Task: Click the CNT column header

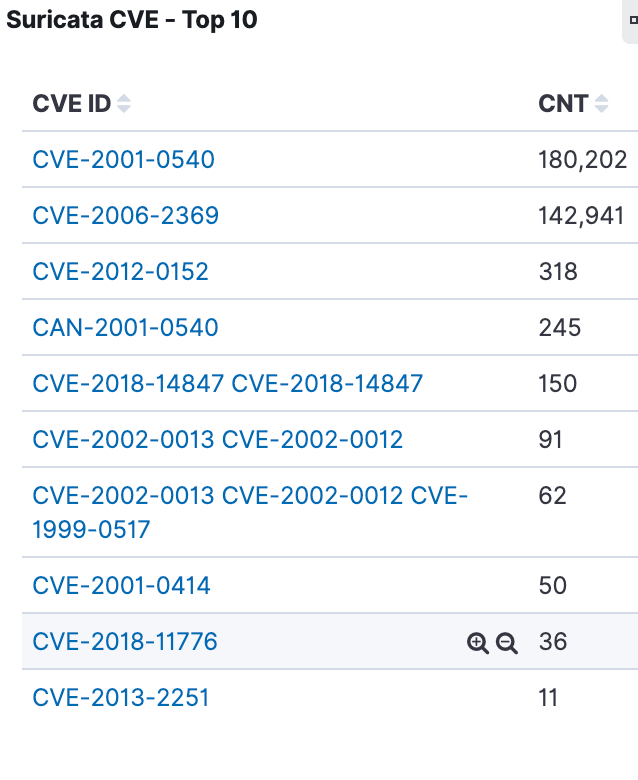Action: coord(563,104)
